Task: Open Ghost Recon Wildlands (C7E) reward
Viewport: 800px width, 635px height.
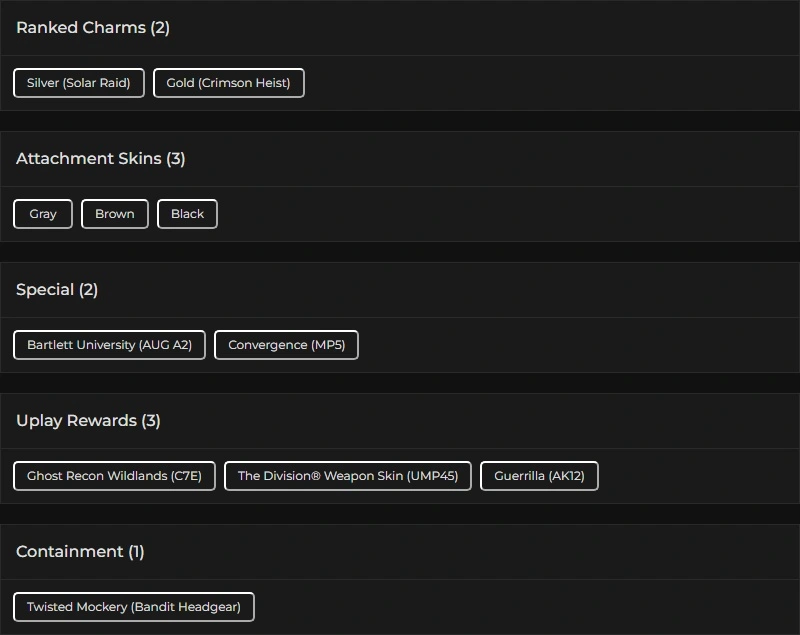Action: (114, 476)
